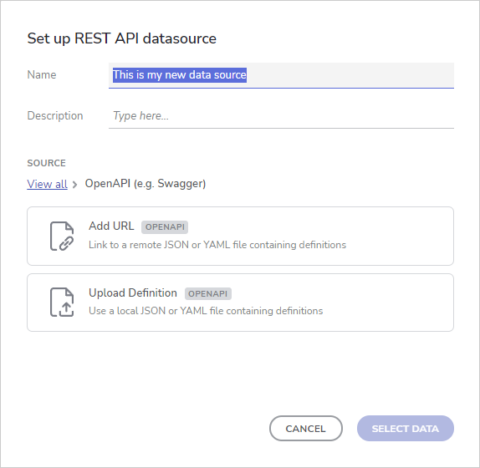Open the View all sources link
The image size is (480, 468).
tap(47, 184)
